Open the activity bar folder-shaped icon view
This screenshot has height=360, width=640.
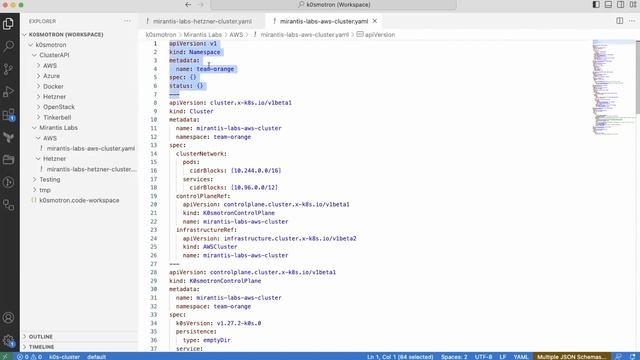(x=8, y=160)
